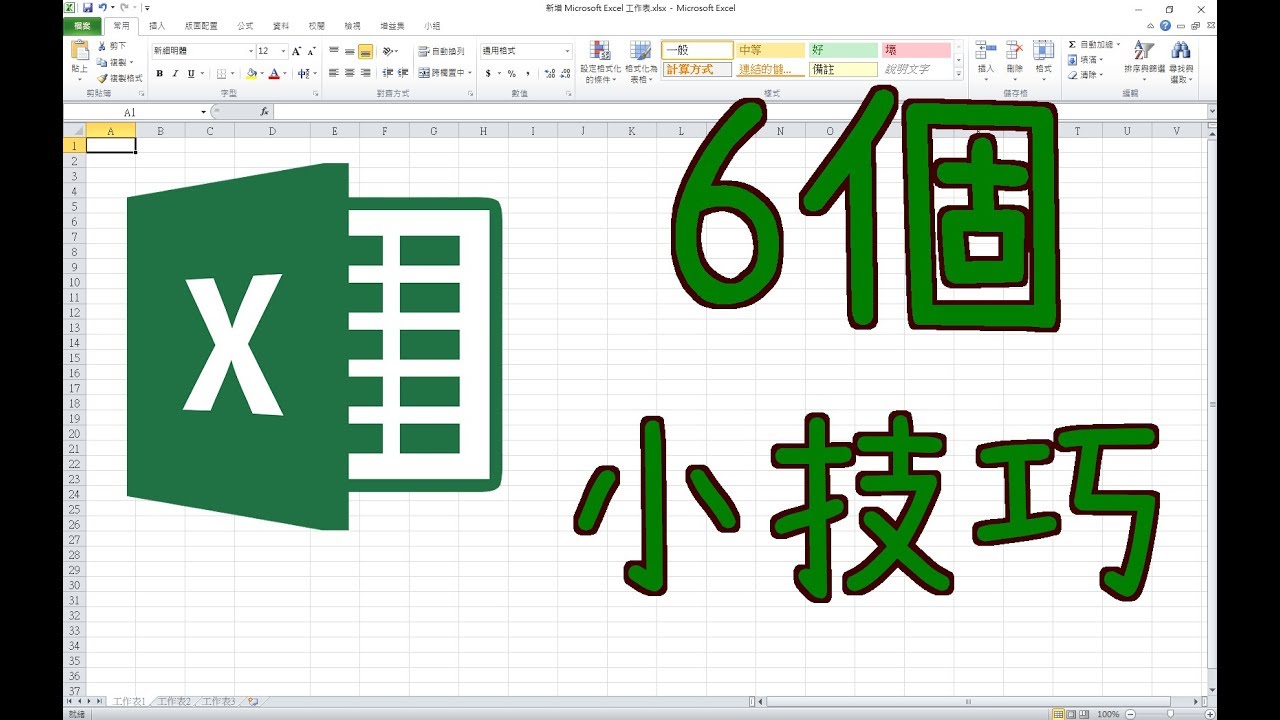The width and height of the screenshot is (1280, 720).
Task: Click decrease indent icon
Action: coord(387,73)
